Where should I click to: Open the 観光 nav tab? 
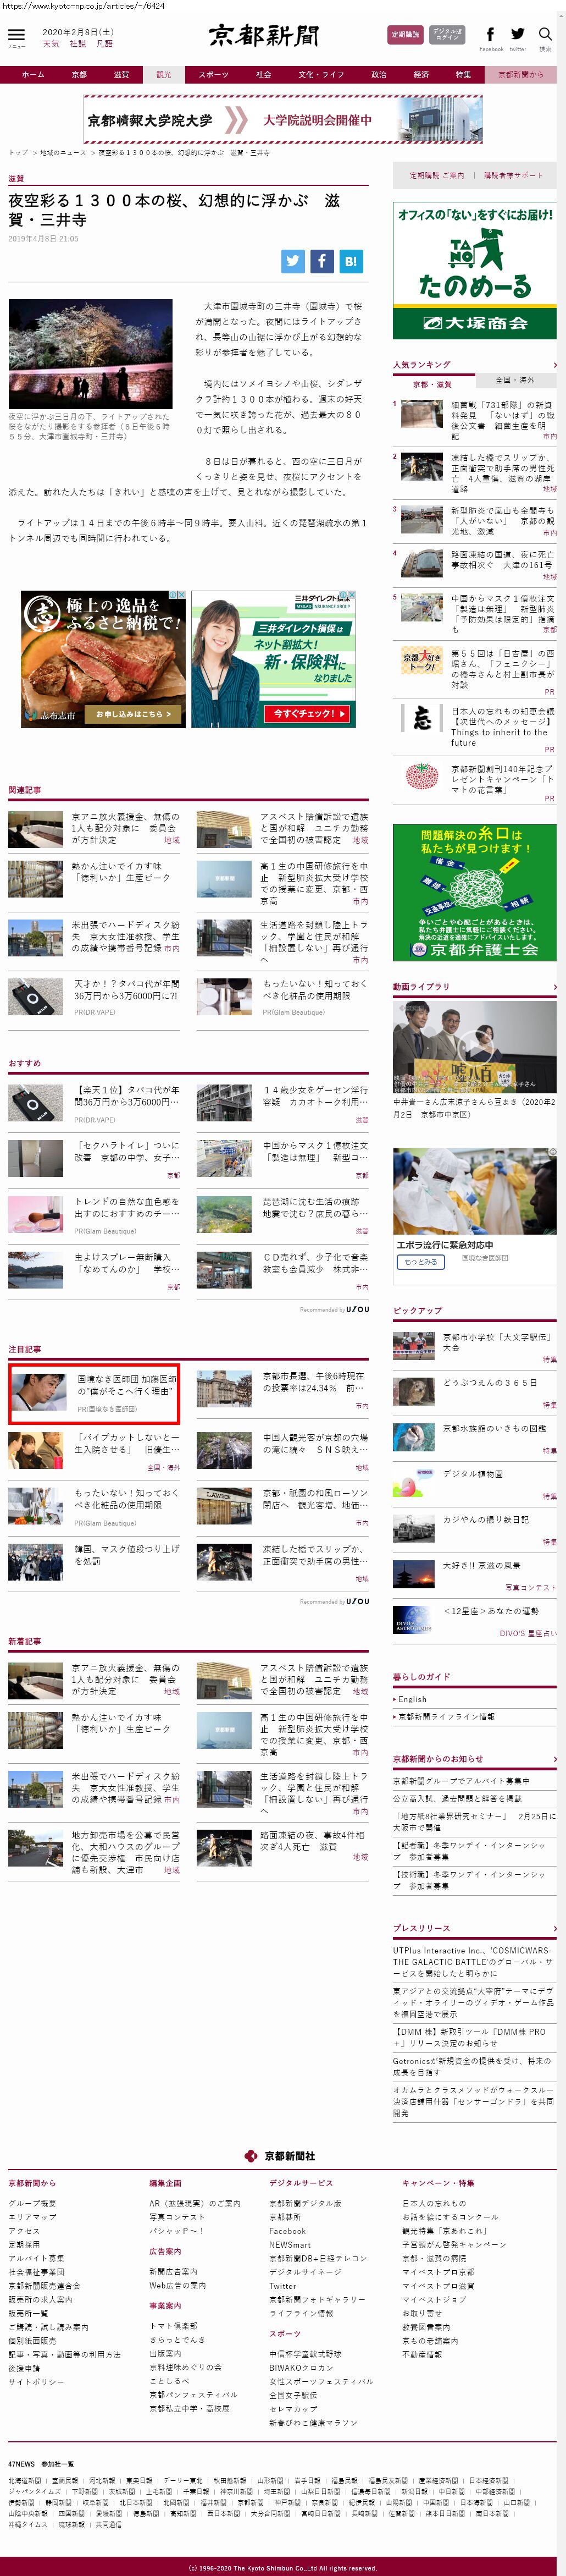[x=164, y=75]
